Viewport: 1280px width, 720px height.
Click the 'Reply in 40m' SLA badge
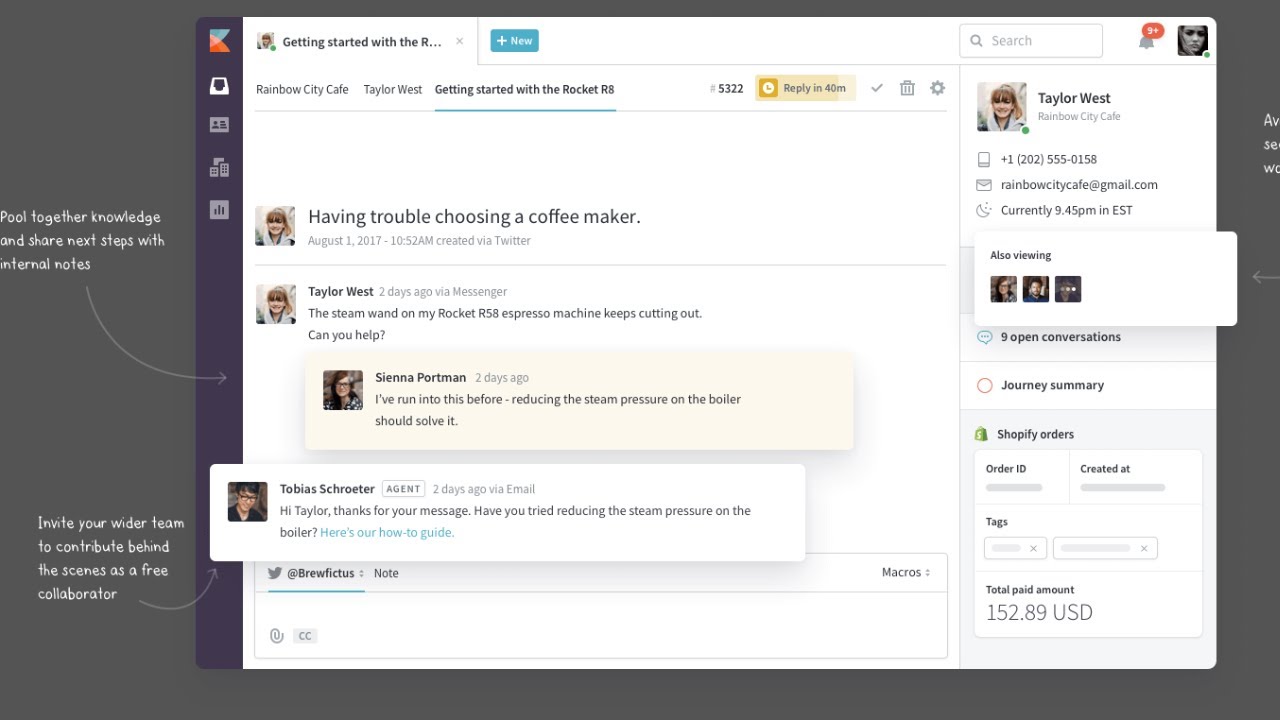[x=805, y=88]
